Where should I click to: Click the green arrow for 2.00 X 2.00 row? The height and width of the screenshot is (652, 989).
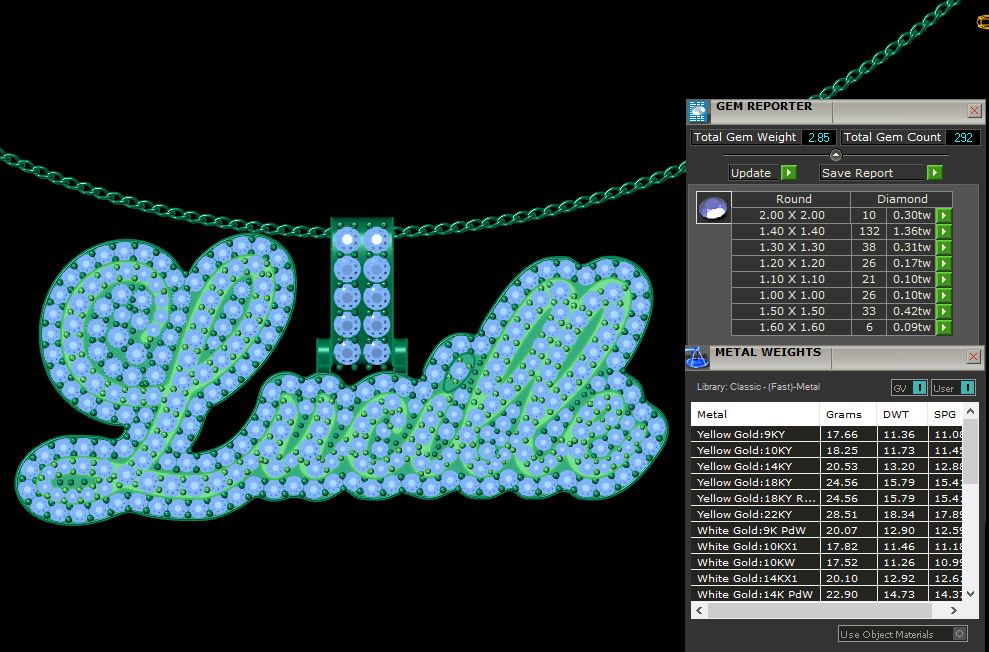pos(944,216)
